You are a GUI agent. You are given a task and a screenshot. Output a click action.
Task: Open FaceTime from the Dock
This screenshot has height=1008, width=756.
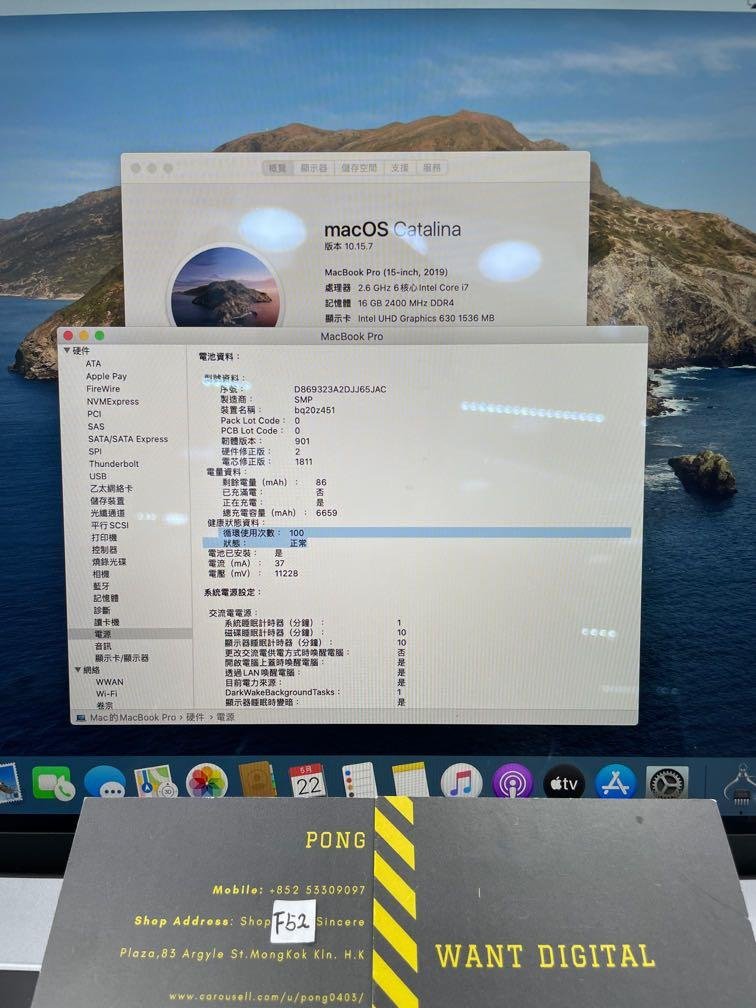(x=53, y=784)
